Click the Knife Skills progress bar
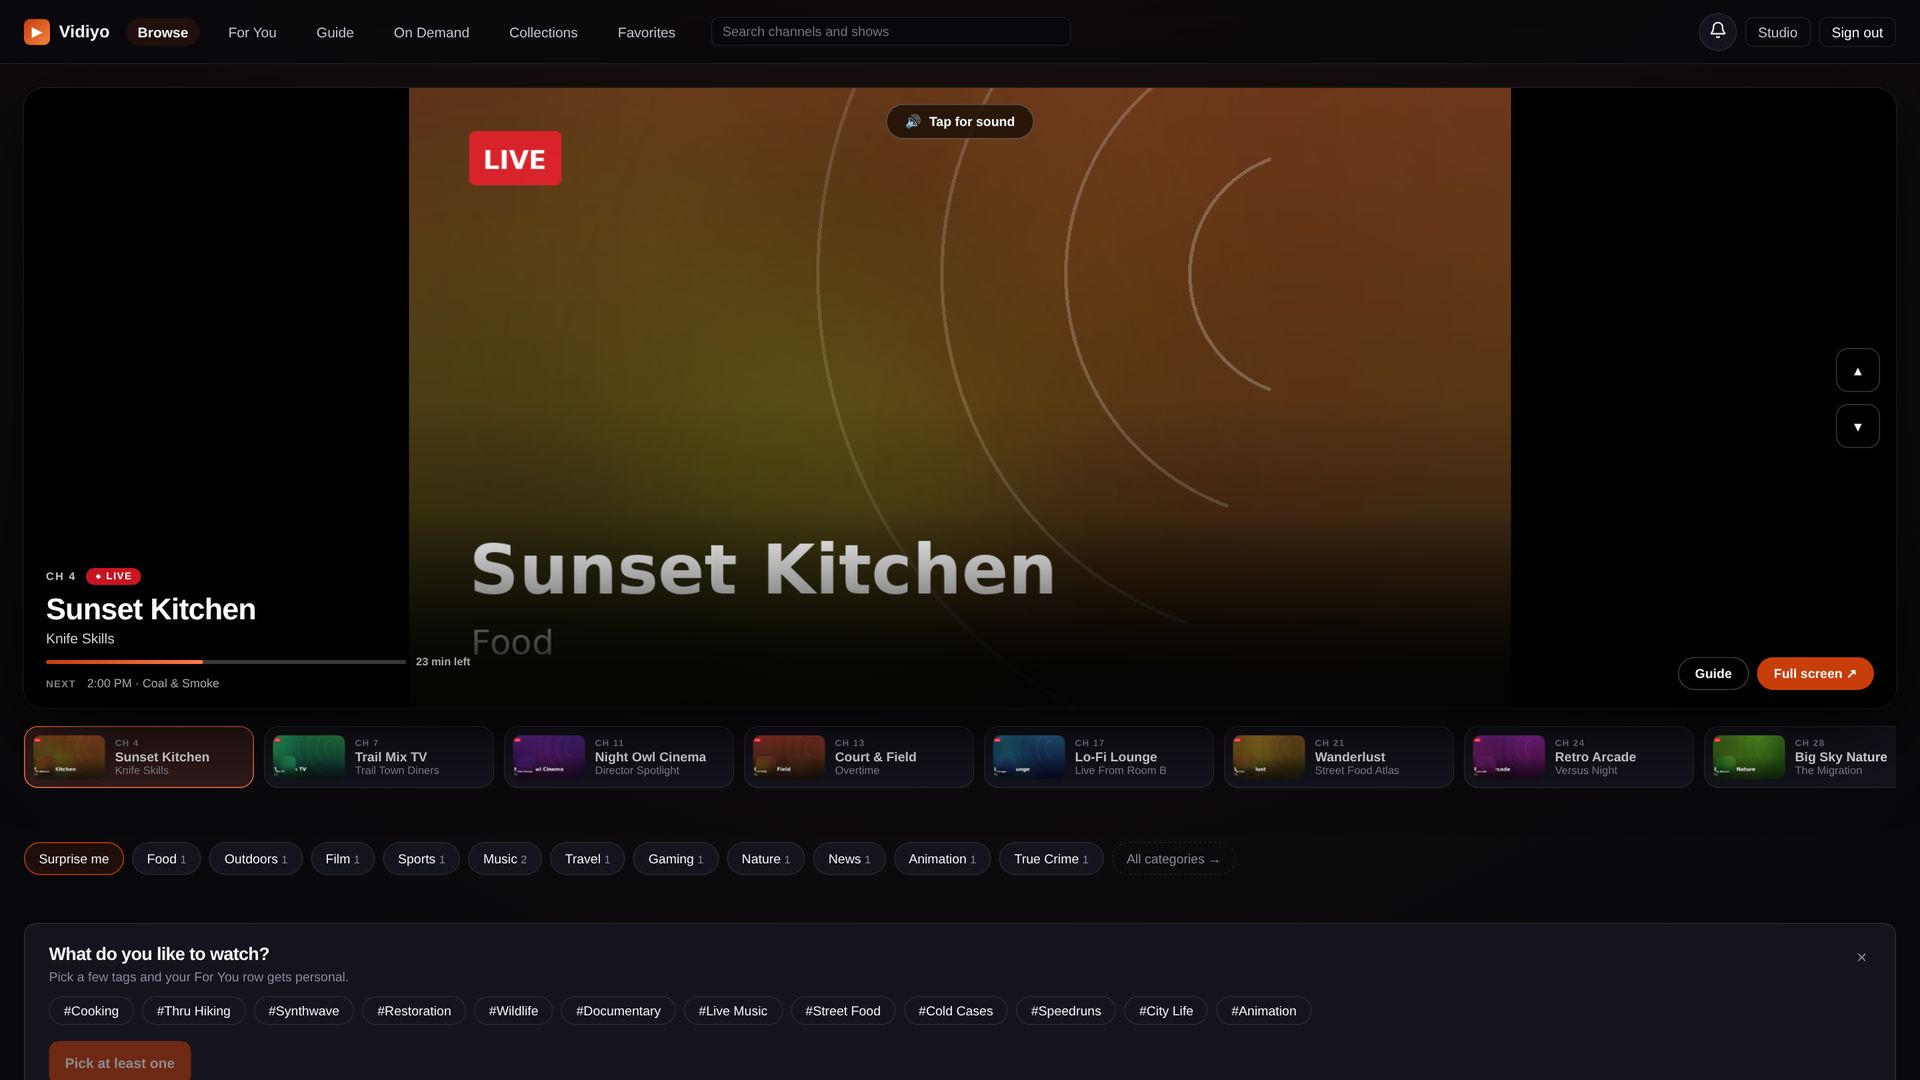The image size is (1920, 1080). pyautogui.click(x=226, y=662)
